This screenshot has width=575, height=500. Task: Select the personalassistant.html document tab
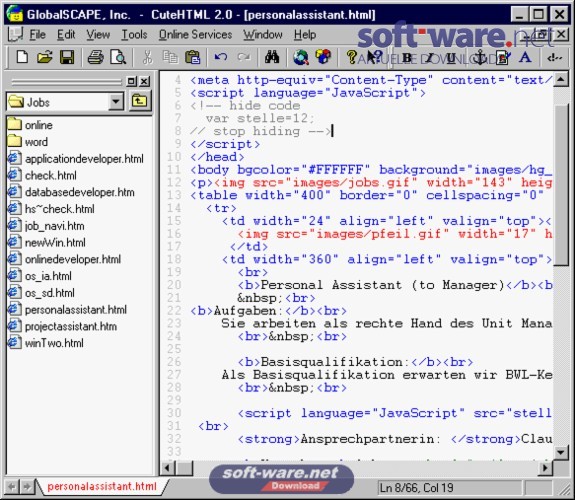click(102, 486)
